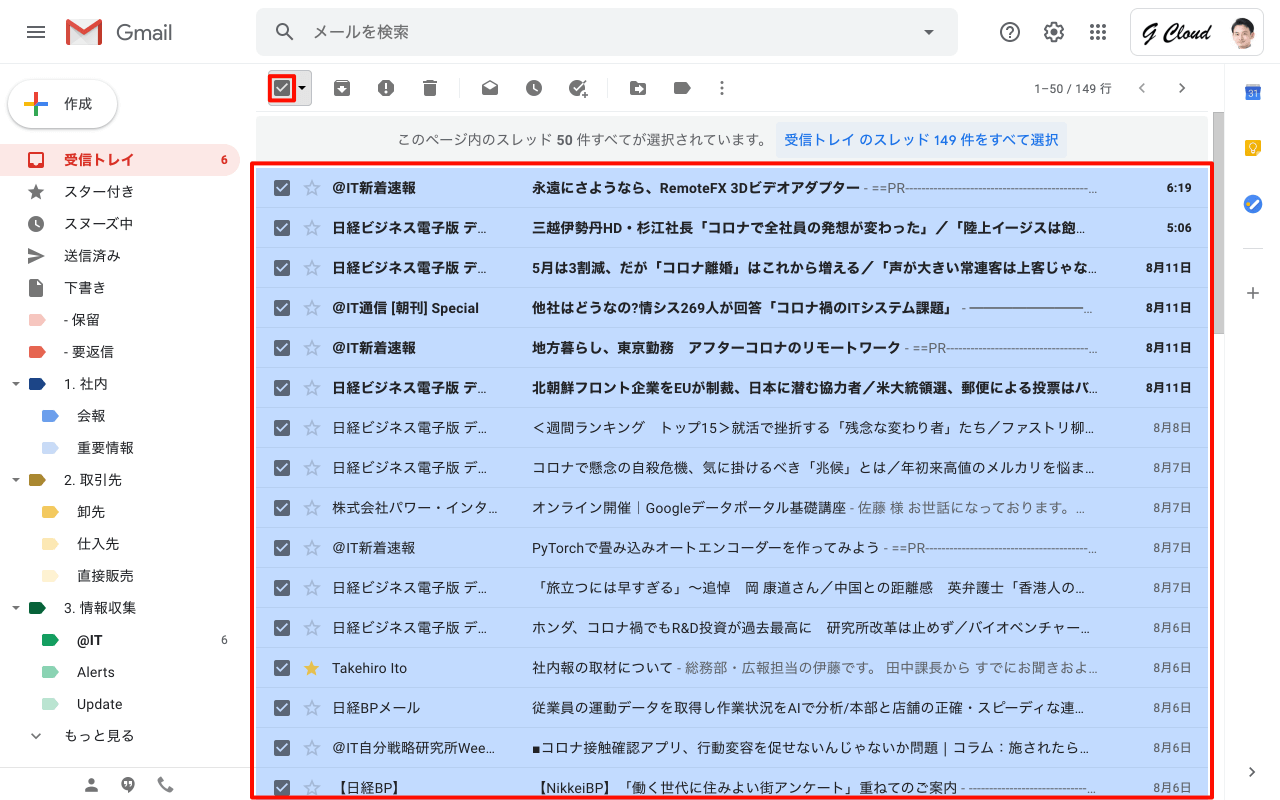Uncheck the 株式会社パワー・インタ message checkbox
This screenshot has height=800, width=1280.
coord(282,508)
